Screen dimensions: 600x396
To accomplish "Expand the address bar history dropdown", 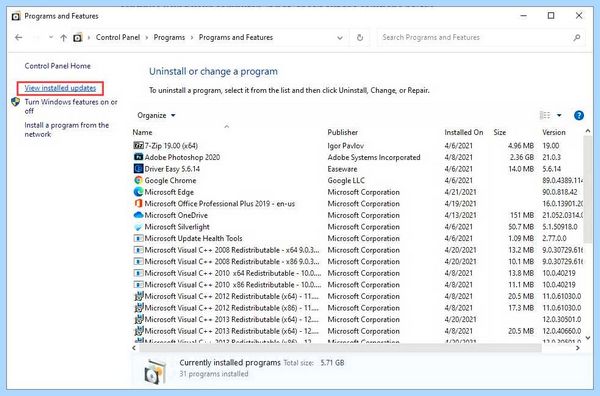I will pyautogui.click(x=339, y=37).
